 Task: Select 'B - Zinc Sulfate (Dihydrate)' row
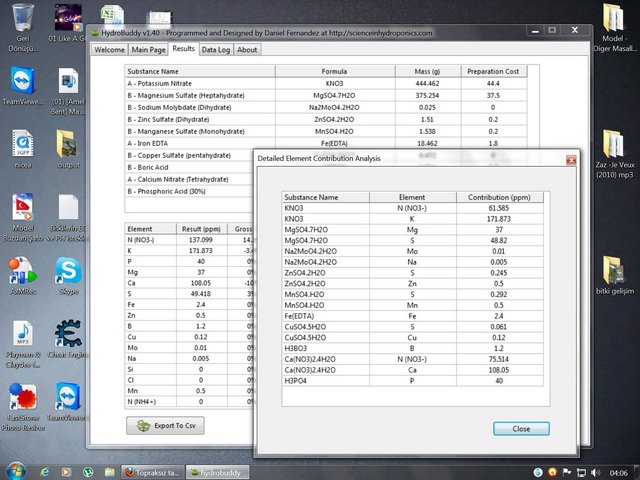326,119
